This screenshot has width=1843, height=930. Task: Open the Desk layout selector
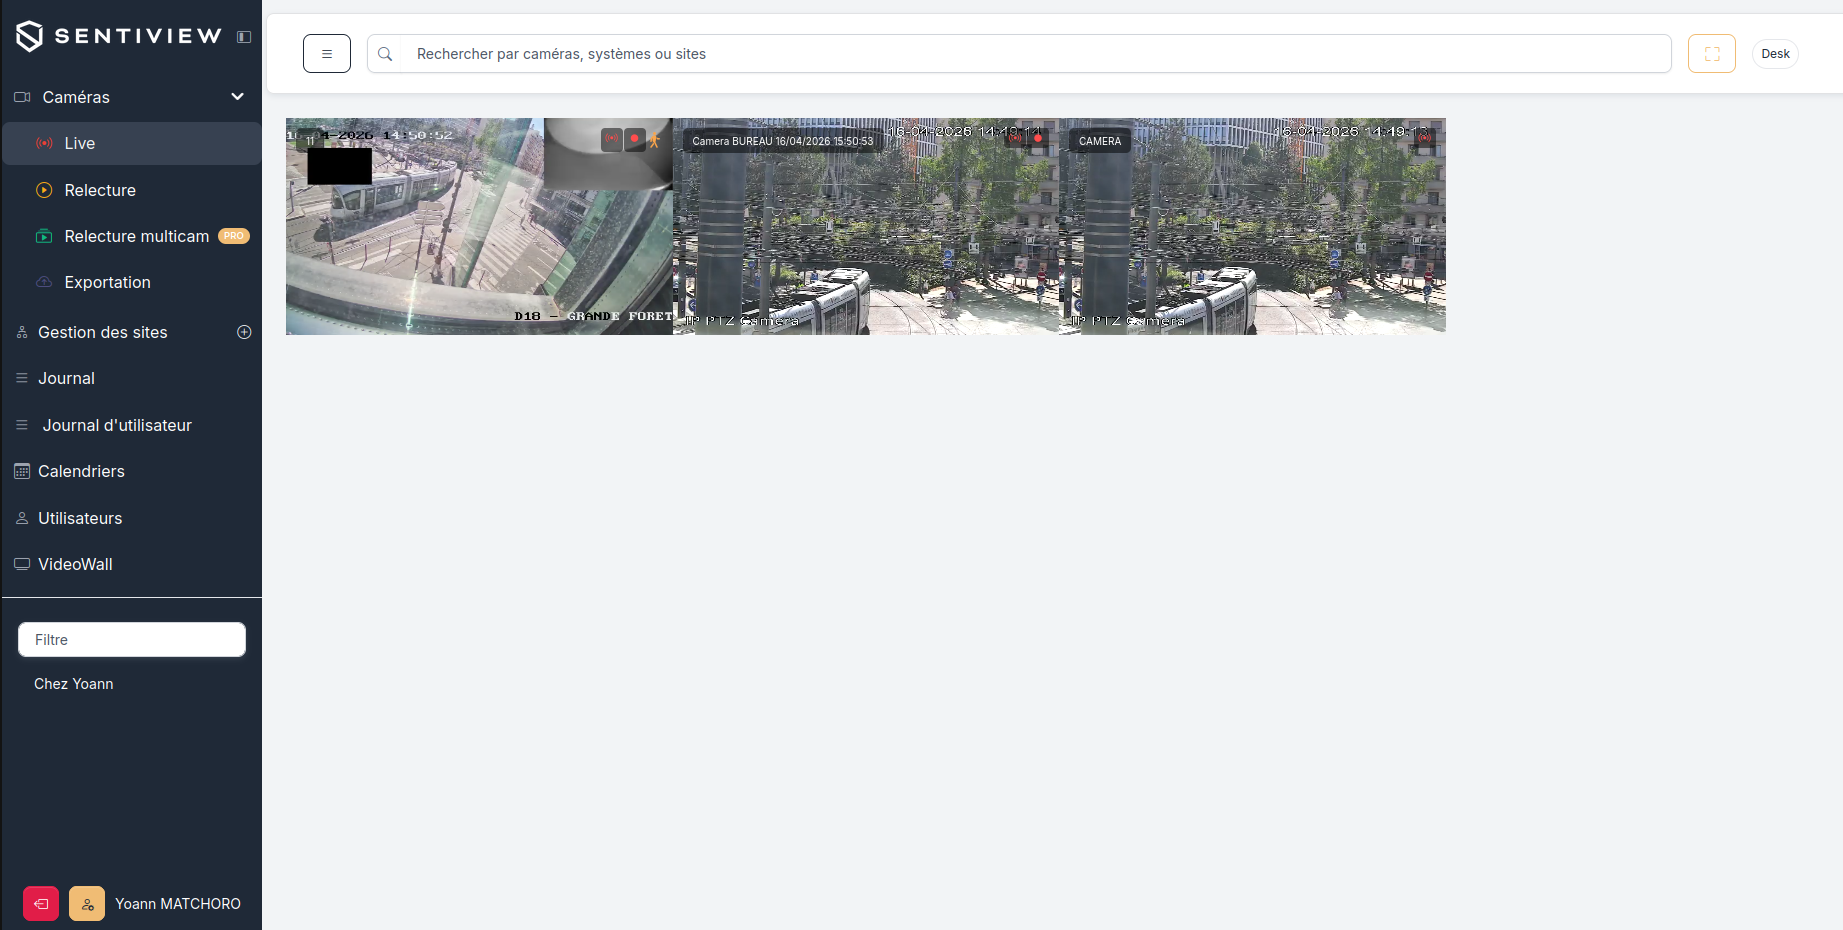point(1775,54)
